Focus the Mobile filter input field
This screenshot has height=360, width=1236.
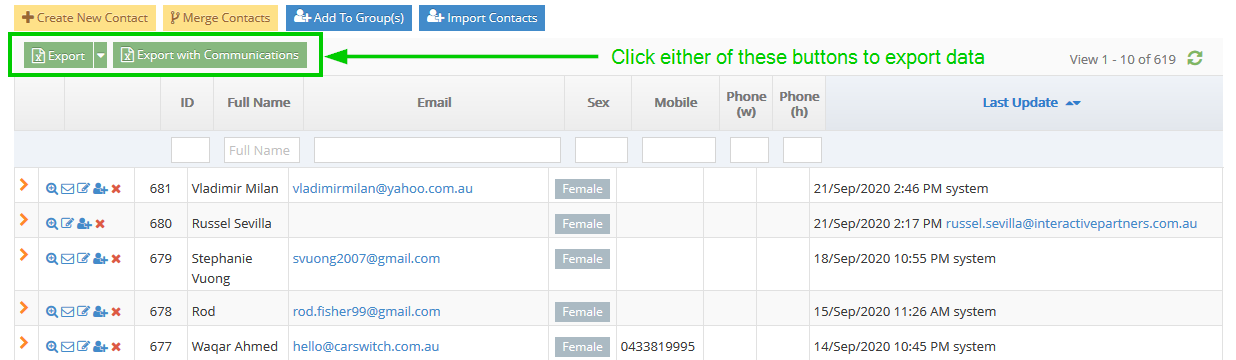click(x=679, y=150)
